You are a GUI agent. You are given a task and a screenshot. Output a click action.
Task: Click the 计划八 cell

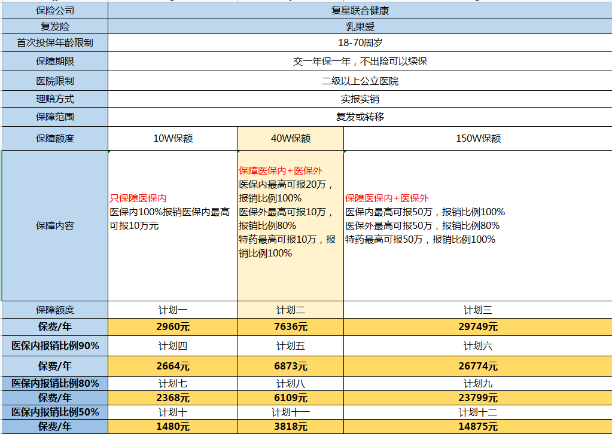click(290, 383)
